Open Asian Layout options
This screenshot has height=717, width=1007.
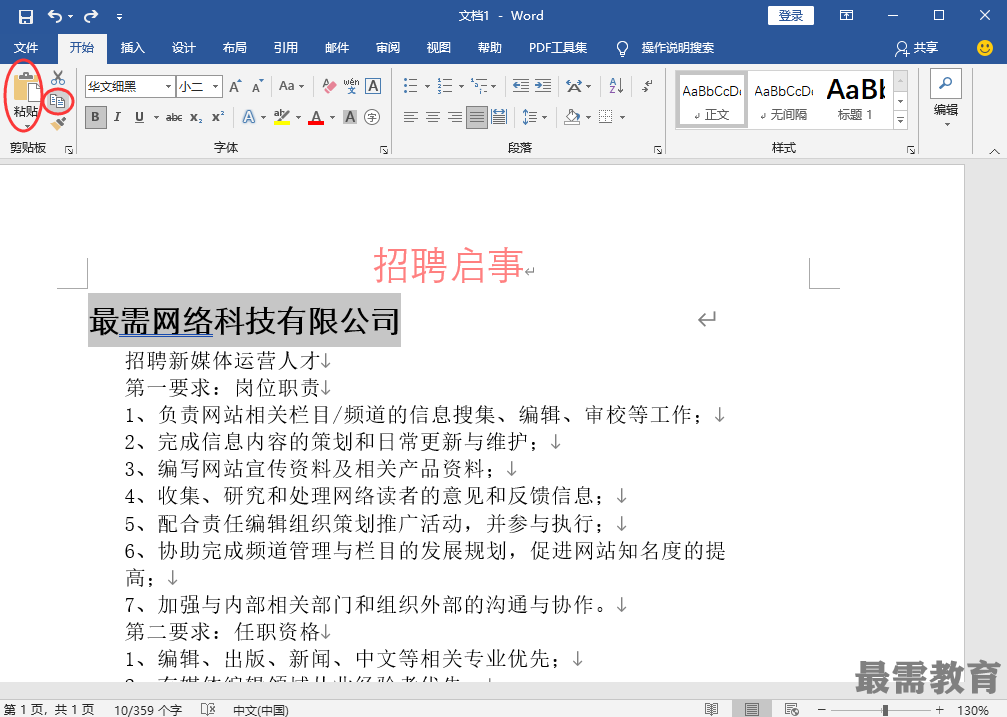click(x=574, y=86)
